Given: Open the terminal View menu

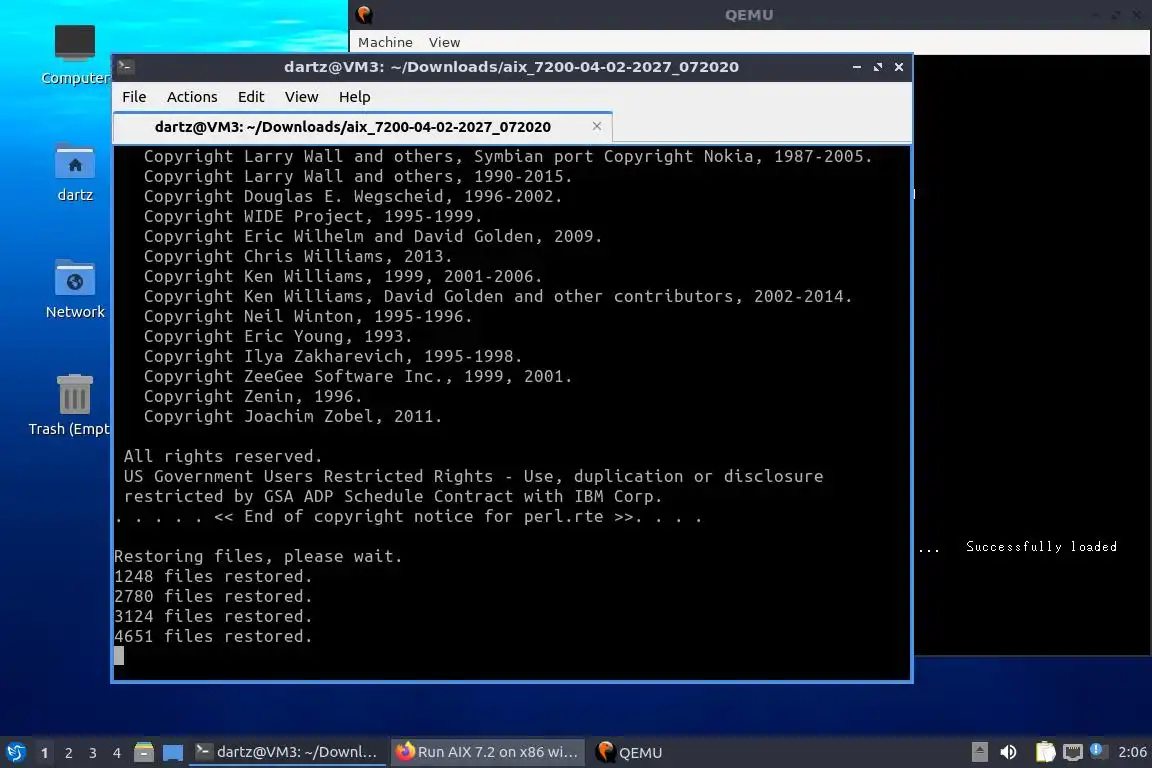Looking at the screenshot, I should pyautogui.click(x=301, y=96).
